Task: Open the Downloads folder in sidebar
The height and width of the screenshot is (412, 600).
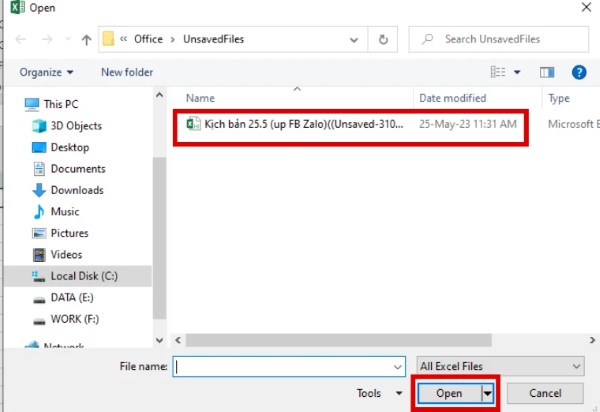Action: (x=76, y=190)
